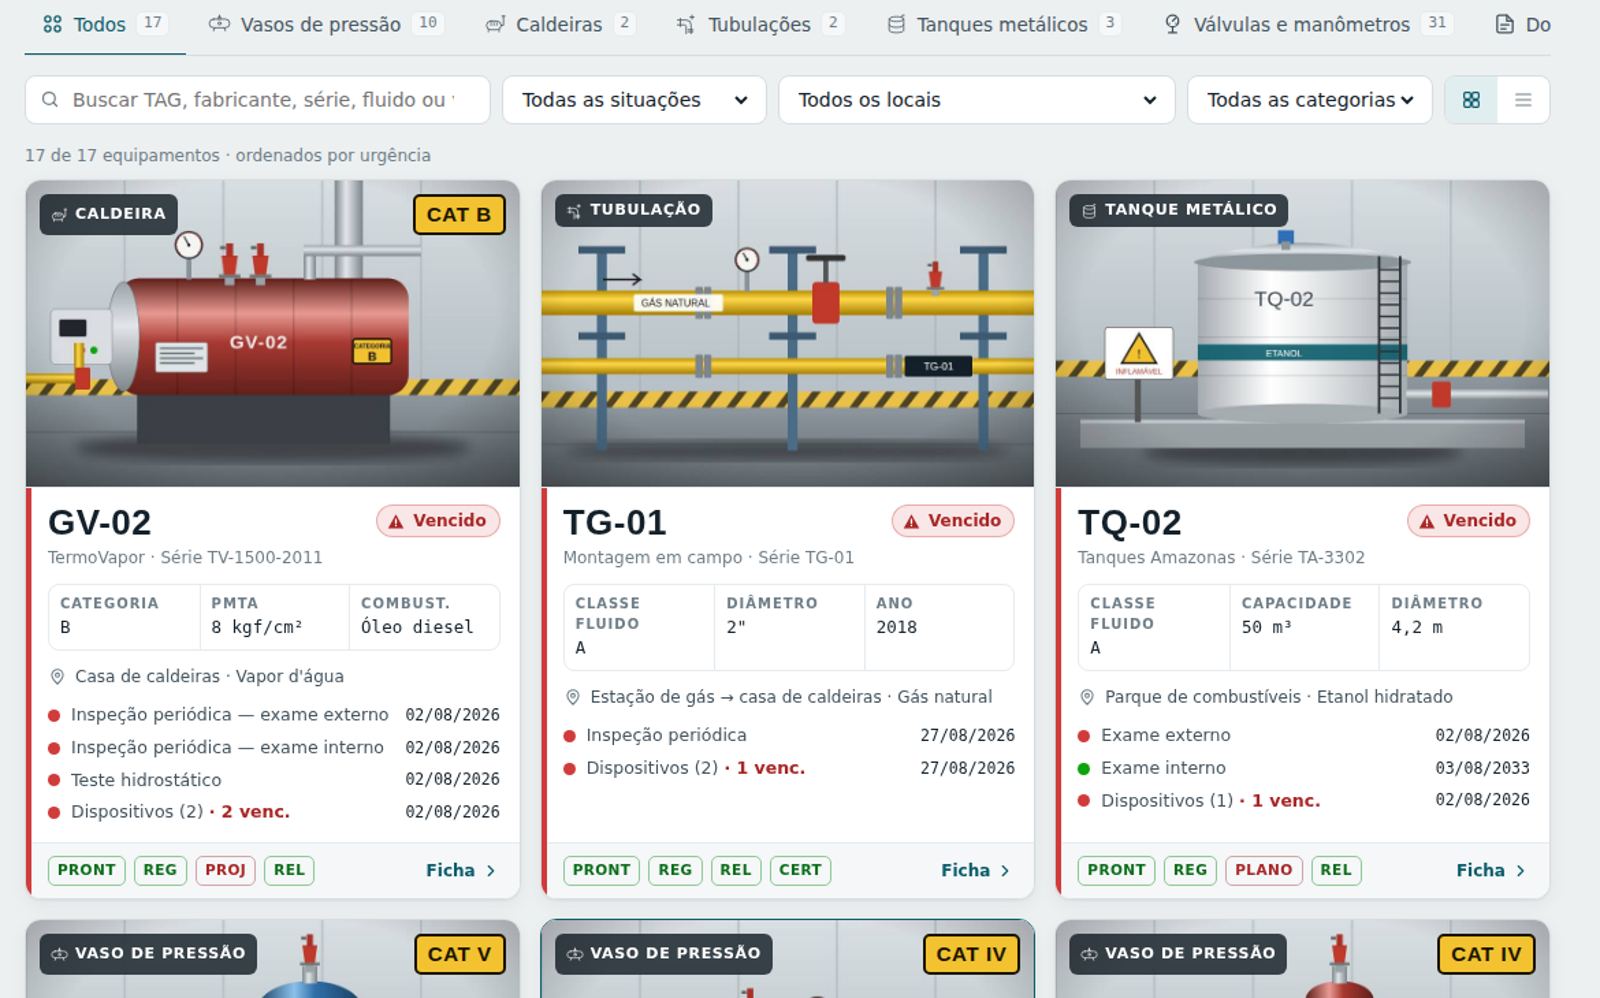This screenshot has height=998, width=1600.
Task: Click the location pin icon on TG-01
Action: (x=572, y=697)
